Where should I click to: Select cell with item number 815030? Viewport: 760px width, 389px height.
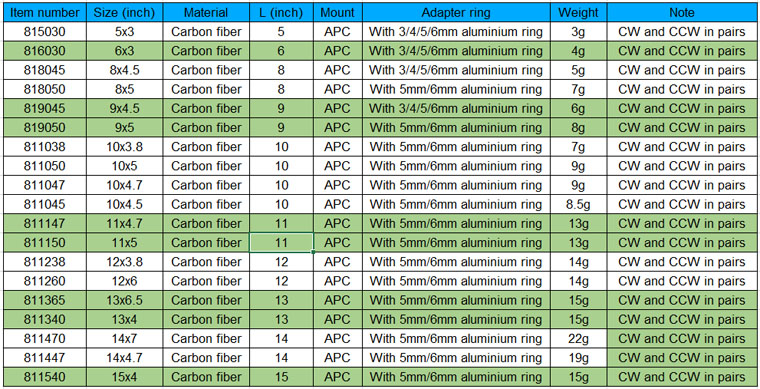coord(45,32)
